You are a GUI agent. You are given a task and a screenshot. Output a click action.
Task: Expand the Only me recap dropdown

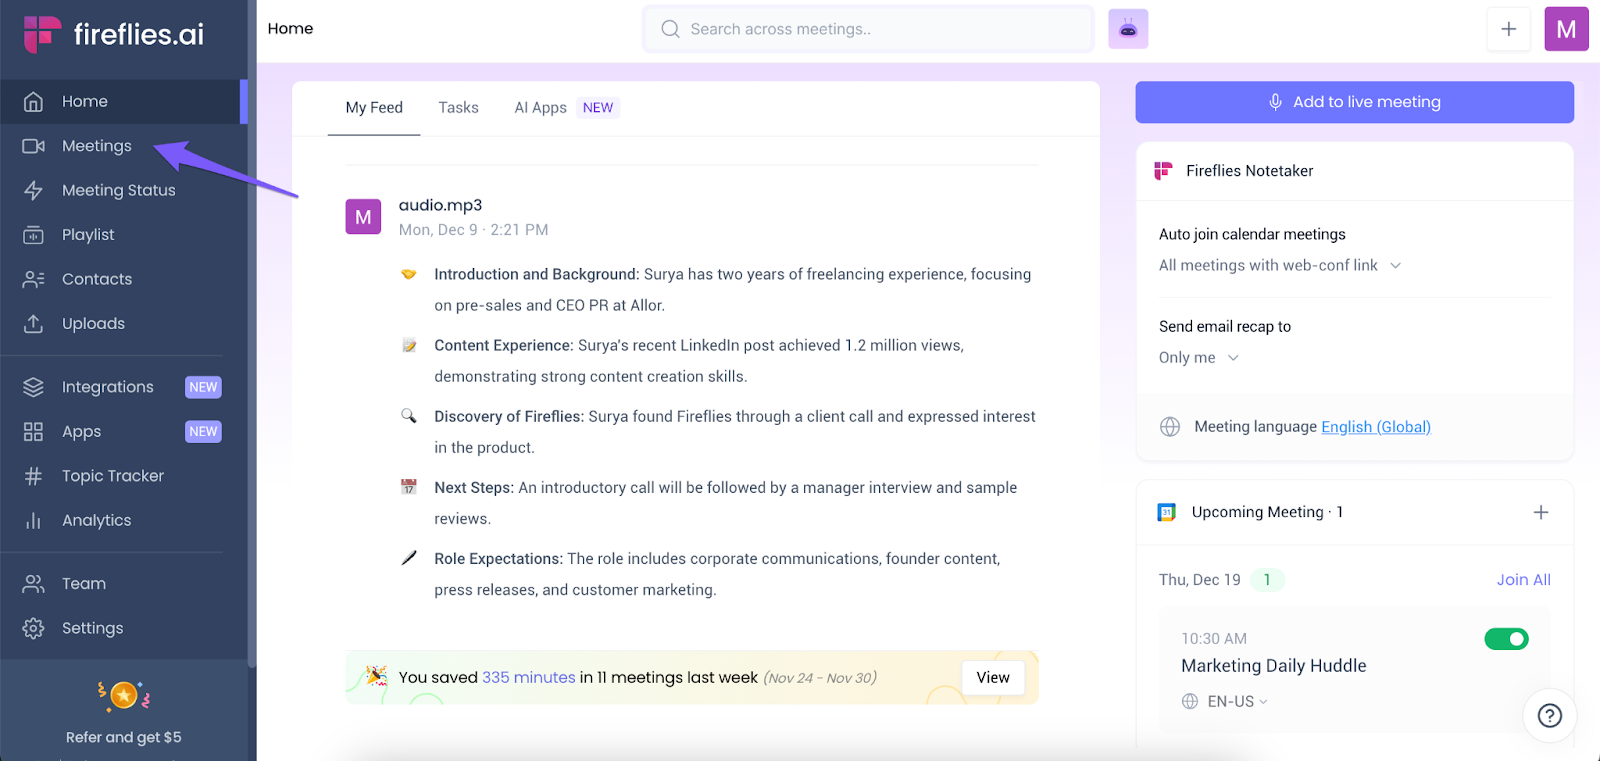tap(1198, 357)
